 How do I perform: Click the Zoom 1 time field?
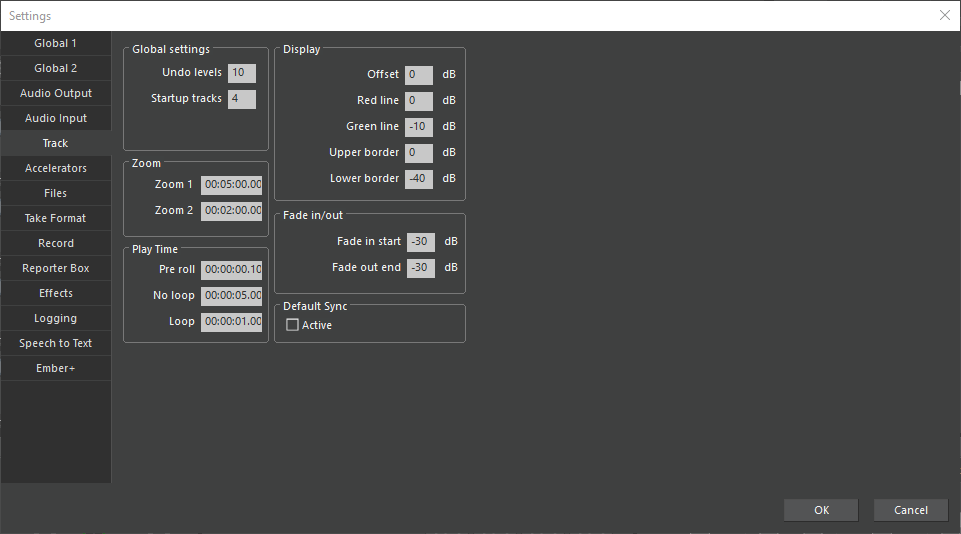coord(231,185)
